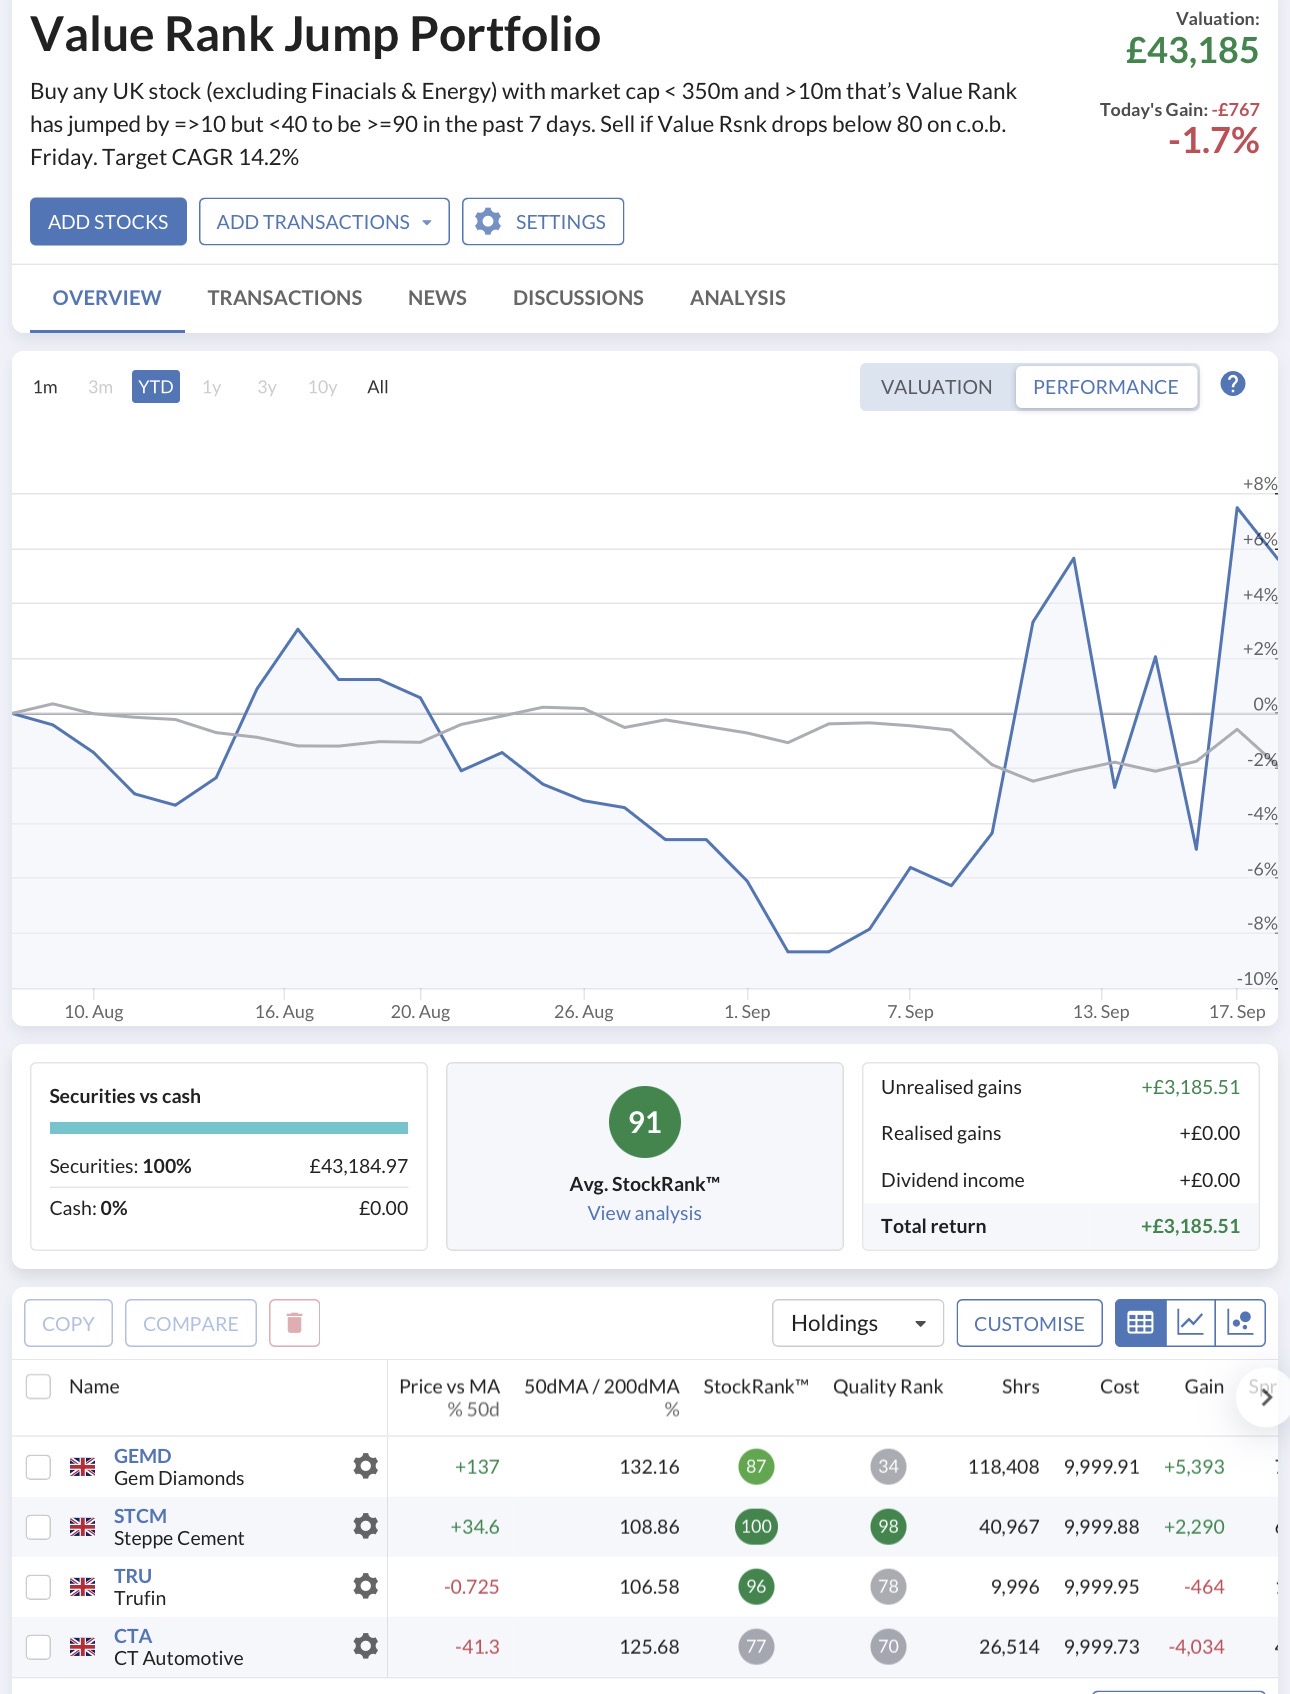This screenshot has height=1694, width=1290.
Task: Open the Holdings view dropdown
Action: coord(858,1323)
